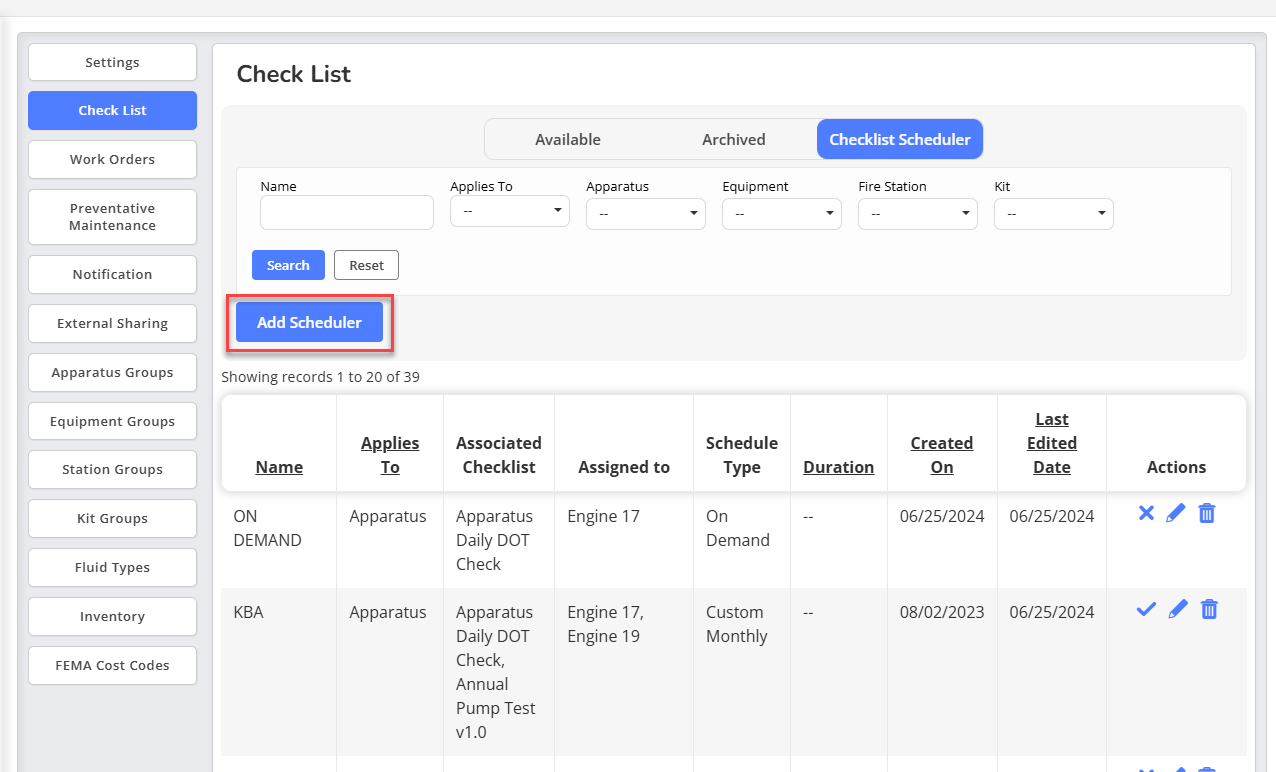Sort table by Duration column

click(838, 467)
